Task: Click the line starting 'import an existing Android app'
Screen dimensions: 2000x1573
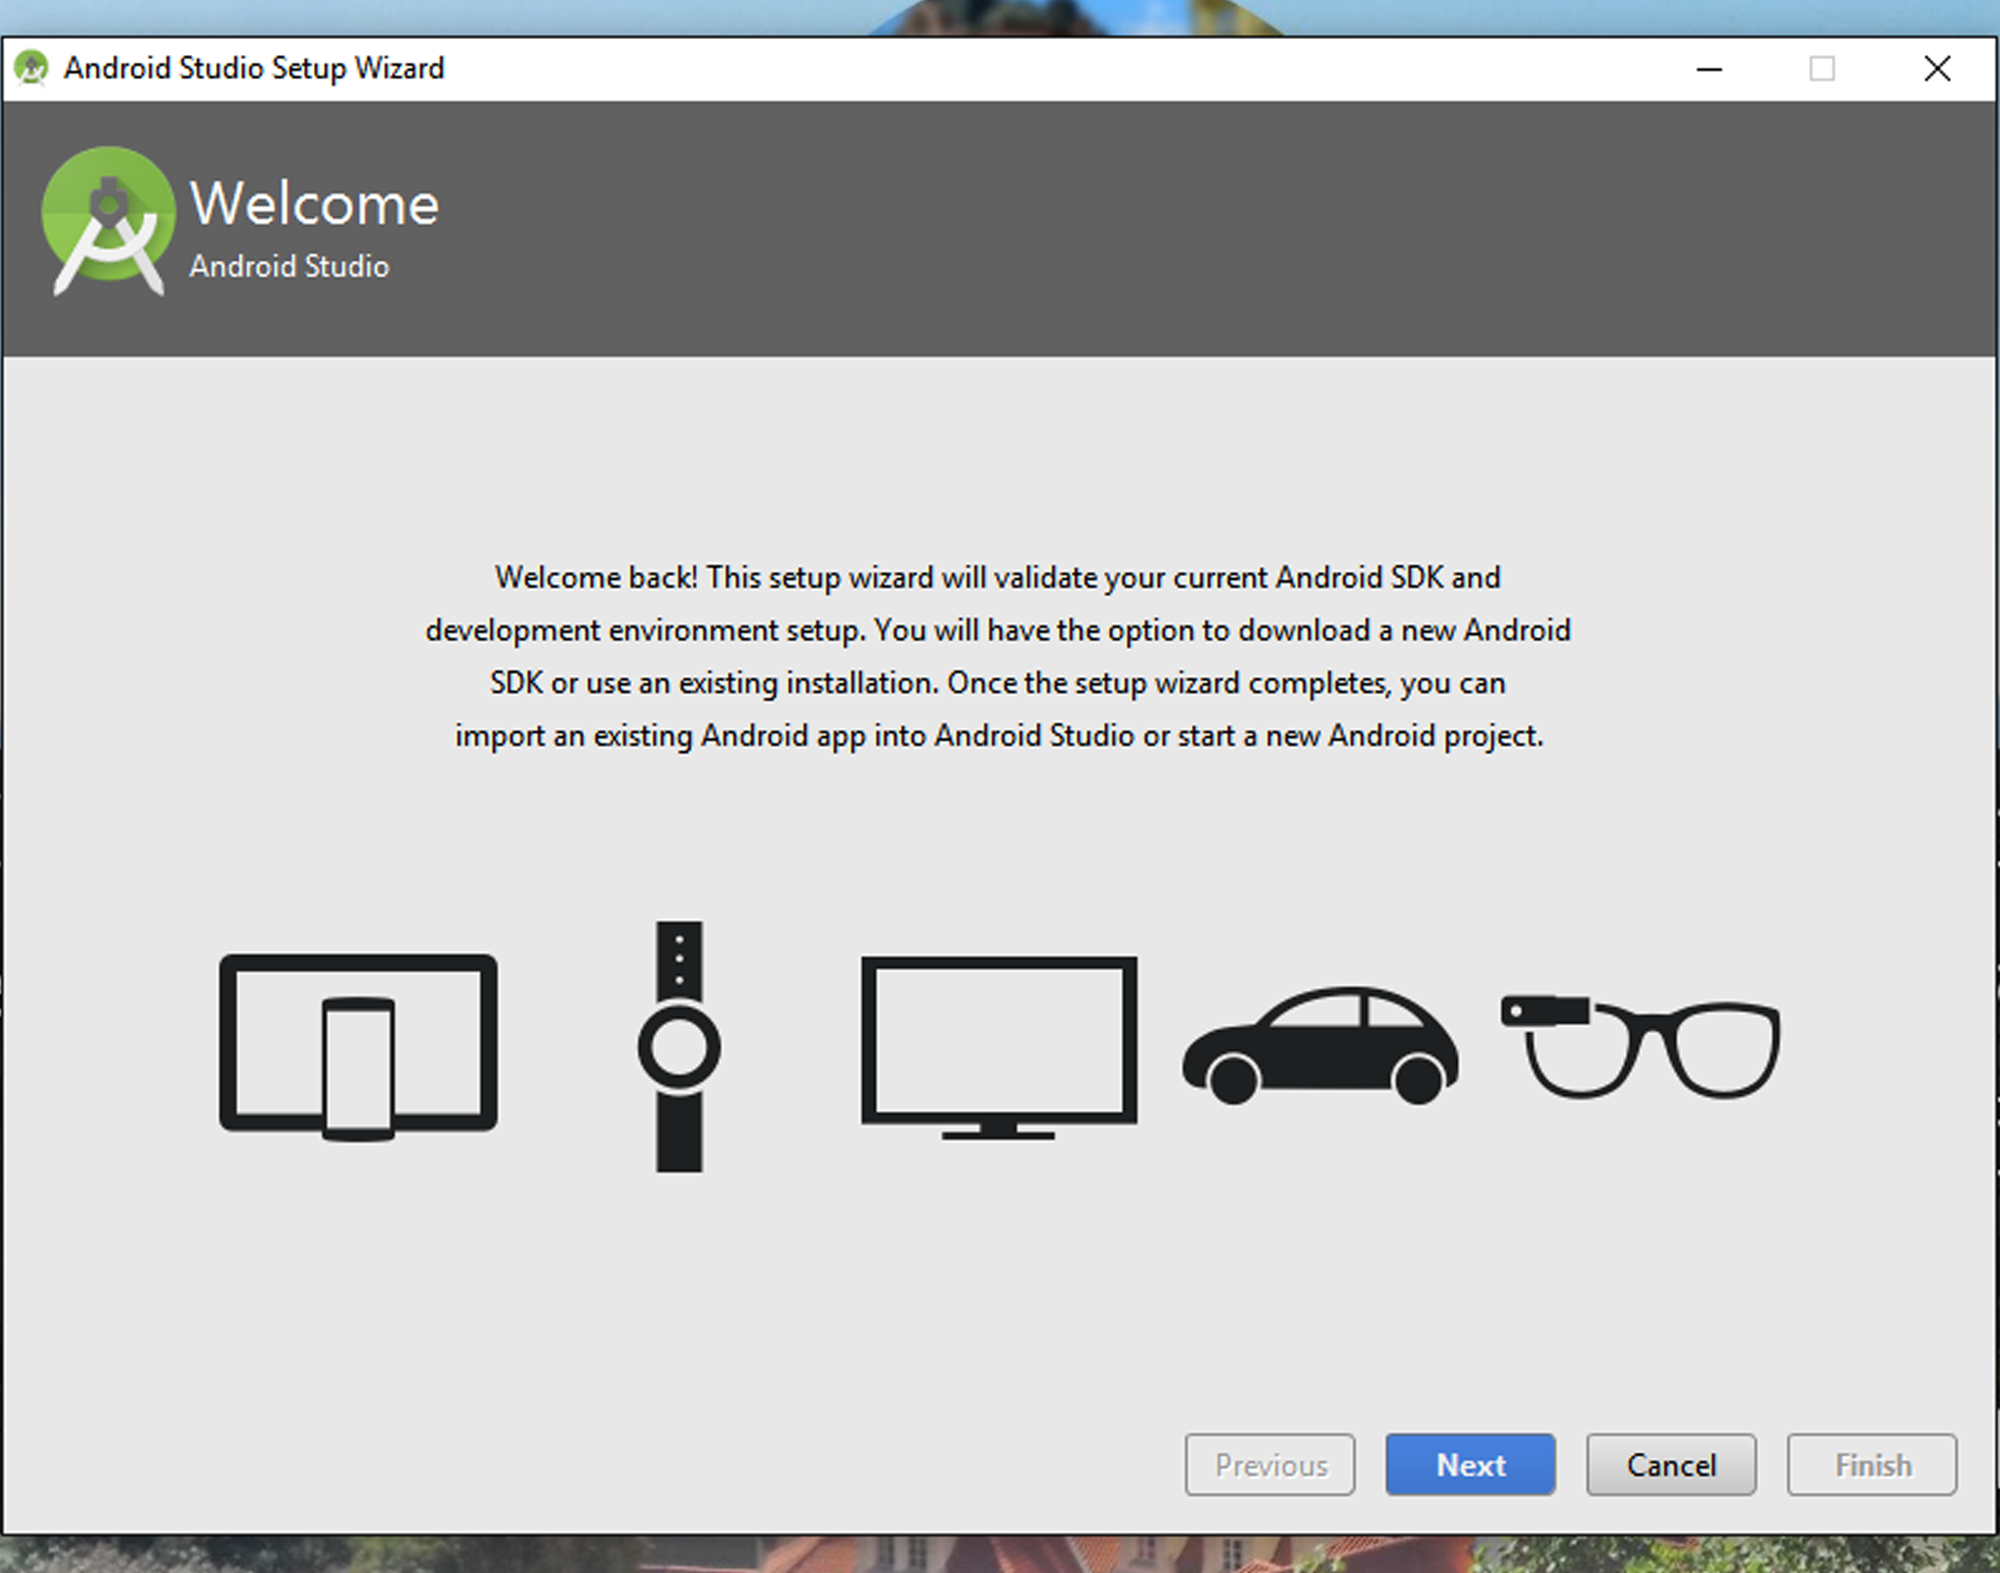Action: click(999, 736)
